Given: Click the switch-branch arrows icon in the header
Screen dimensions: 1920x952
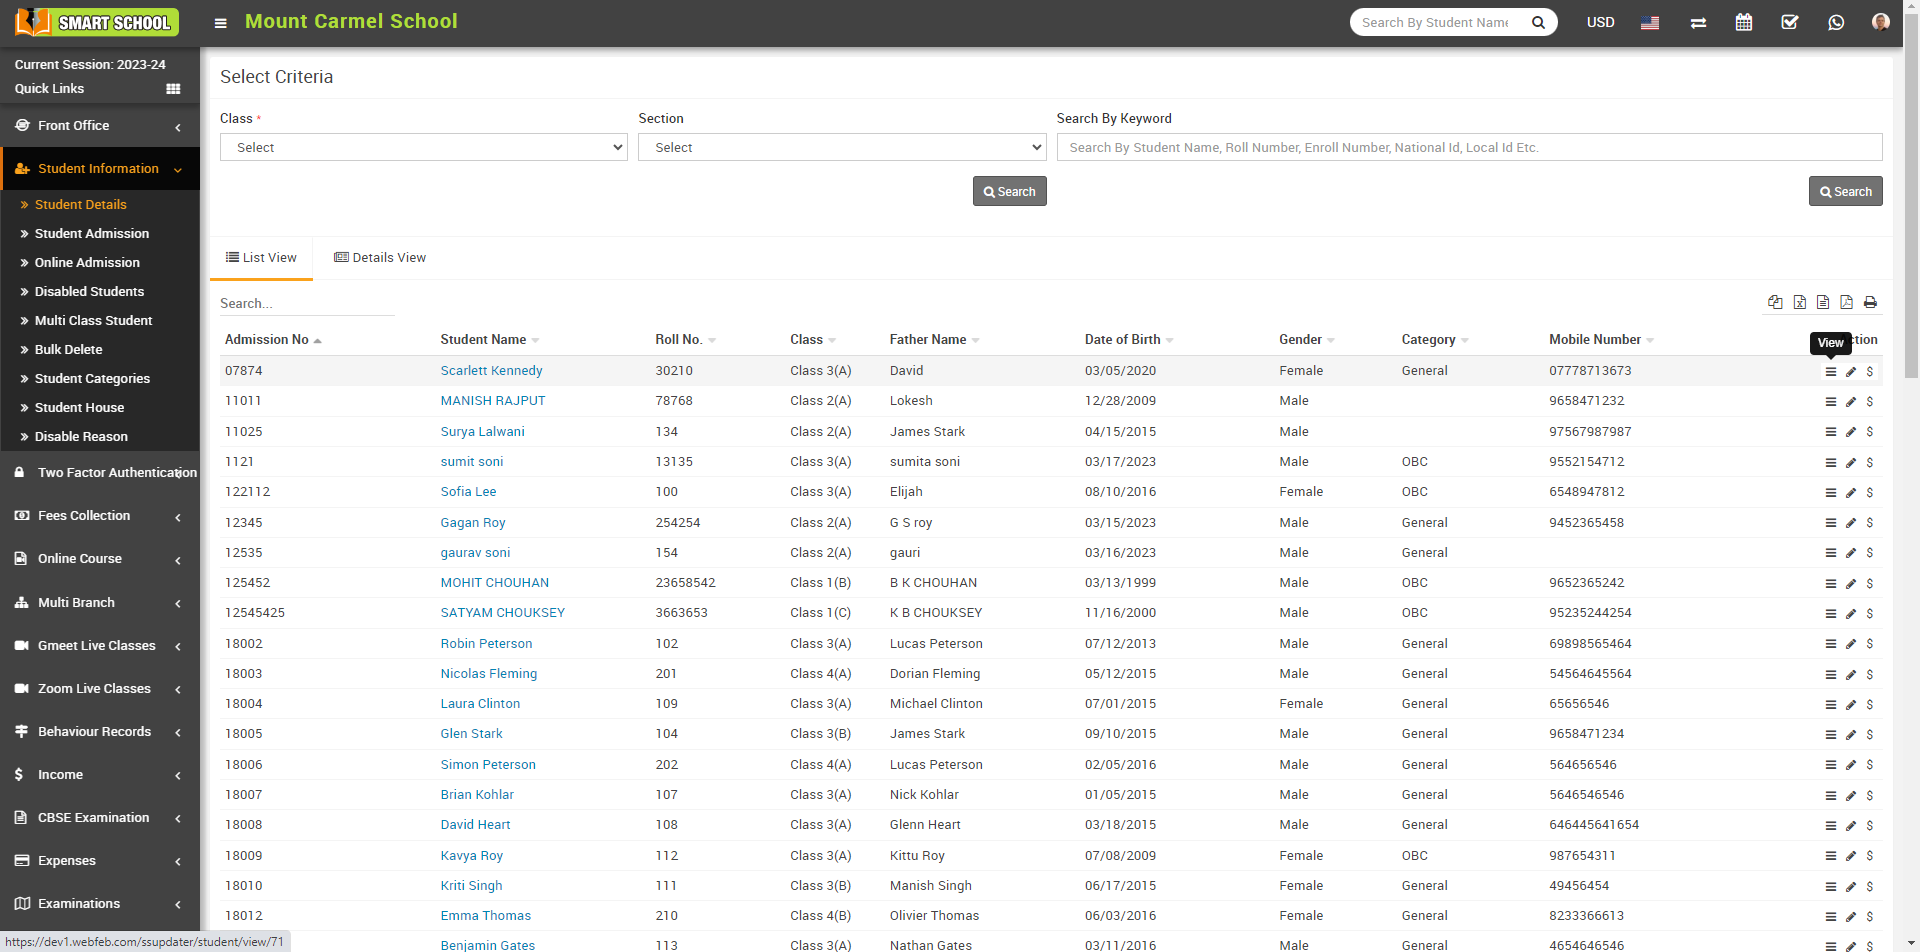Looking at the screenshot, I should pos(1698,22).
